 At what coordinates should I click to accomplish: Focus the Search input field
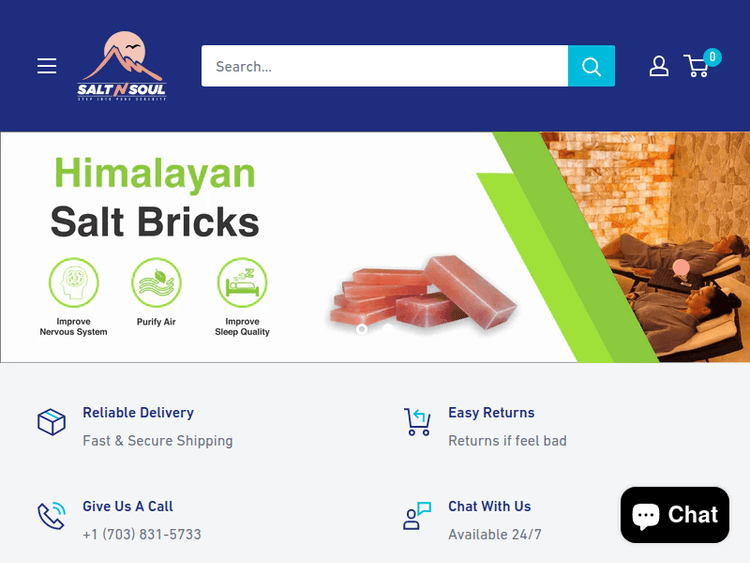coord(385,66)
